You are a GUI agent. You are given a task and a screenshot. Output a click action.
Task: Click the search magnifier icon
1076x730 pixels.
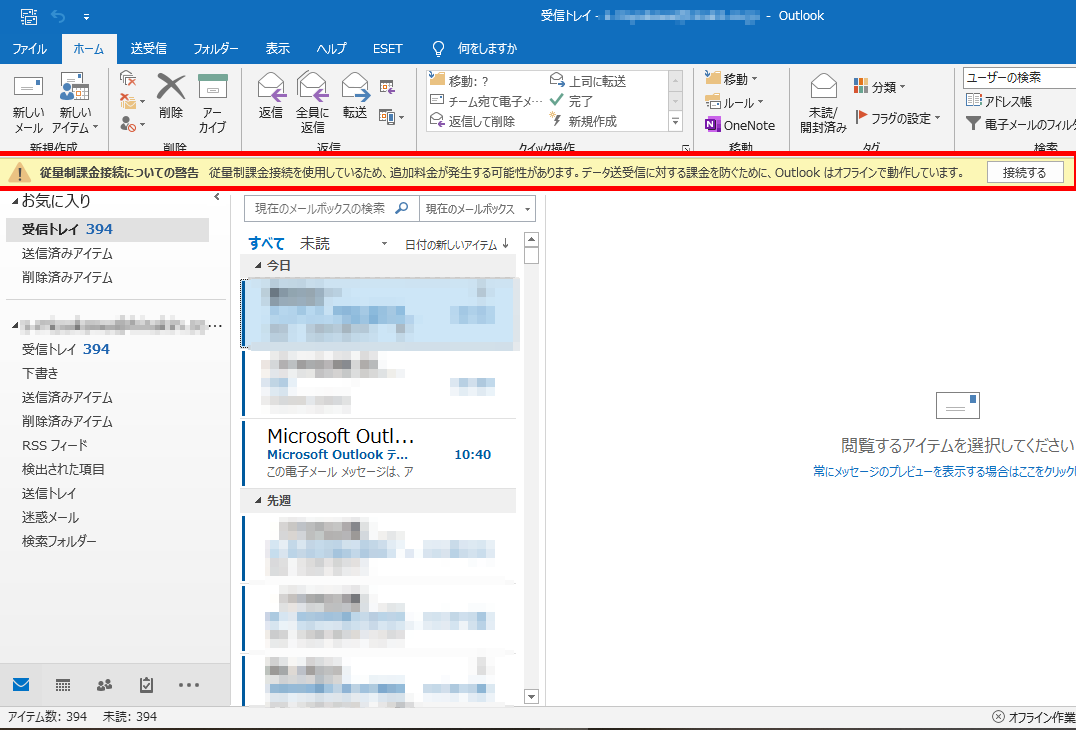click(402, 208)
